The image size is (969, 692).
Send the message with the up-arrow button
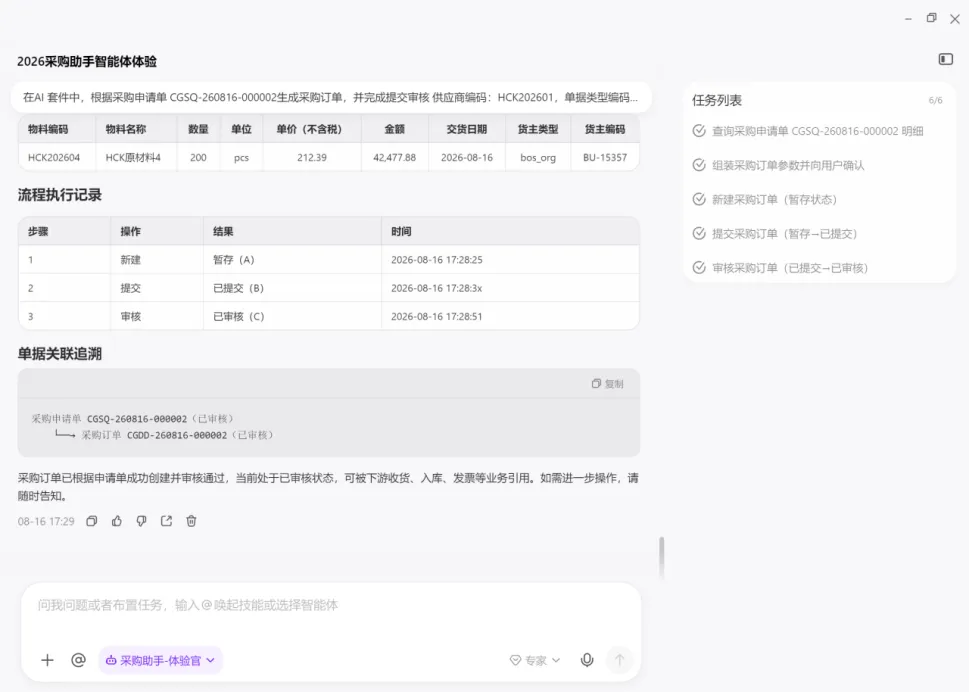click(619, 660)
